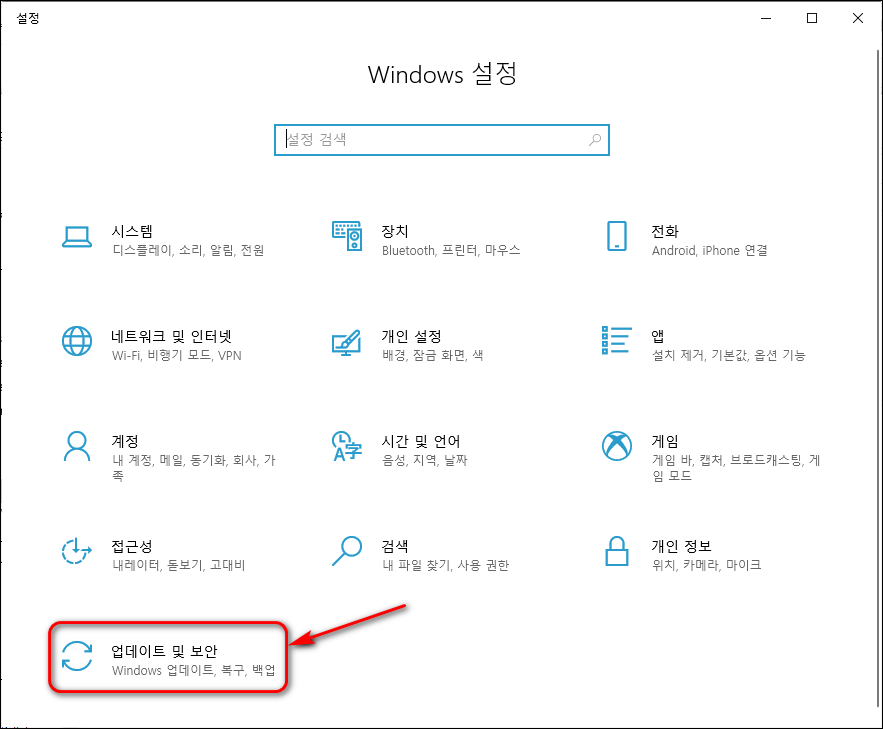883x729 pixels.
Task: Open the 네트워크 및 인터넷 globe icon
Action: [77, 341]
